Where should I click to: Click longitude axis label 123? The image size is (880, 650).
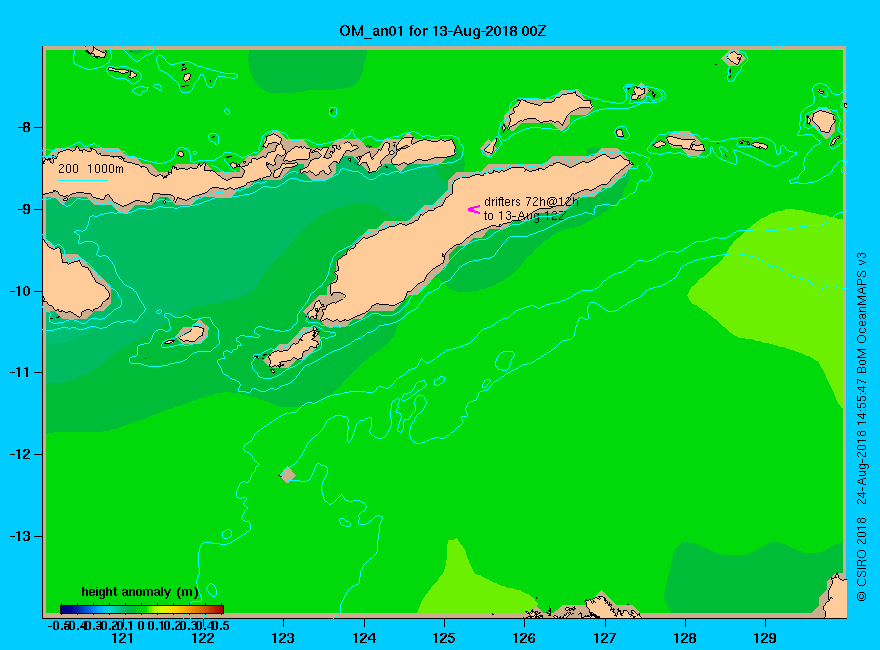(283, 638)
